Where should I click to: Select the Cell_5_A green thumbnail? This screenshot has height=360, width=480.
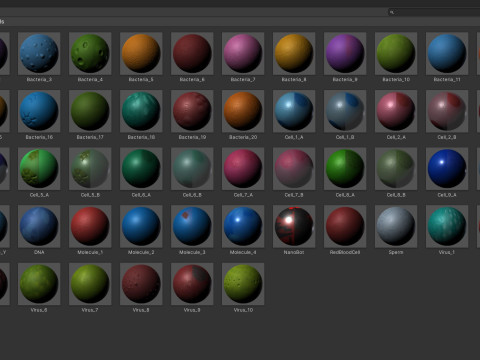39,169
